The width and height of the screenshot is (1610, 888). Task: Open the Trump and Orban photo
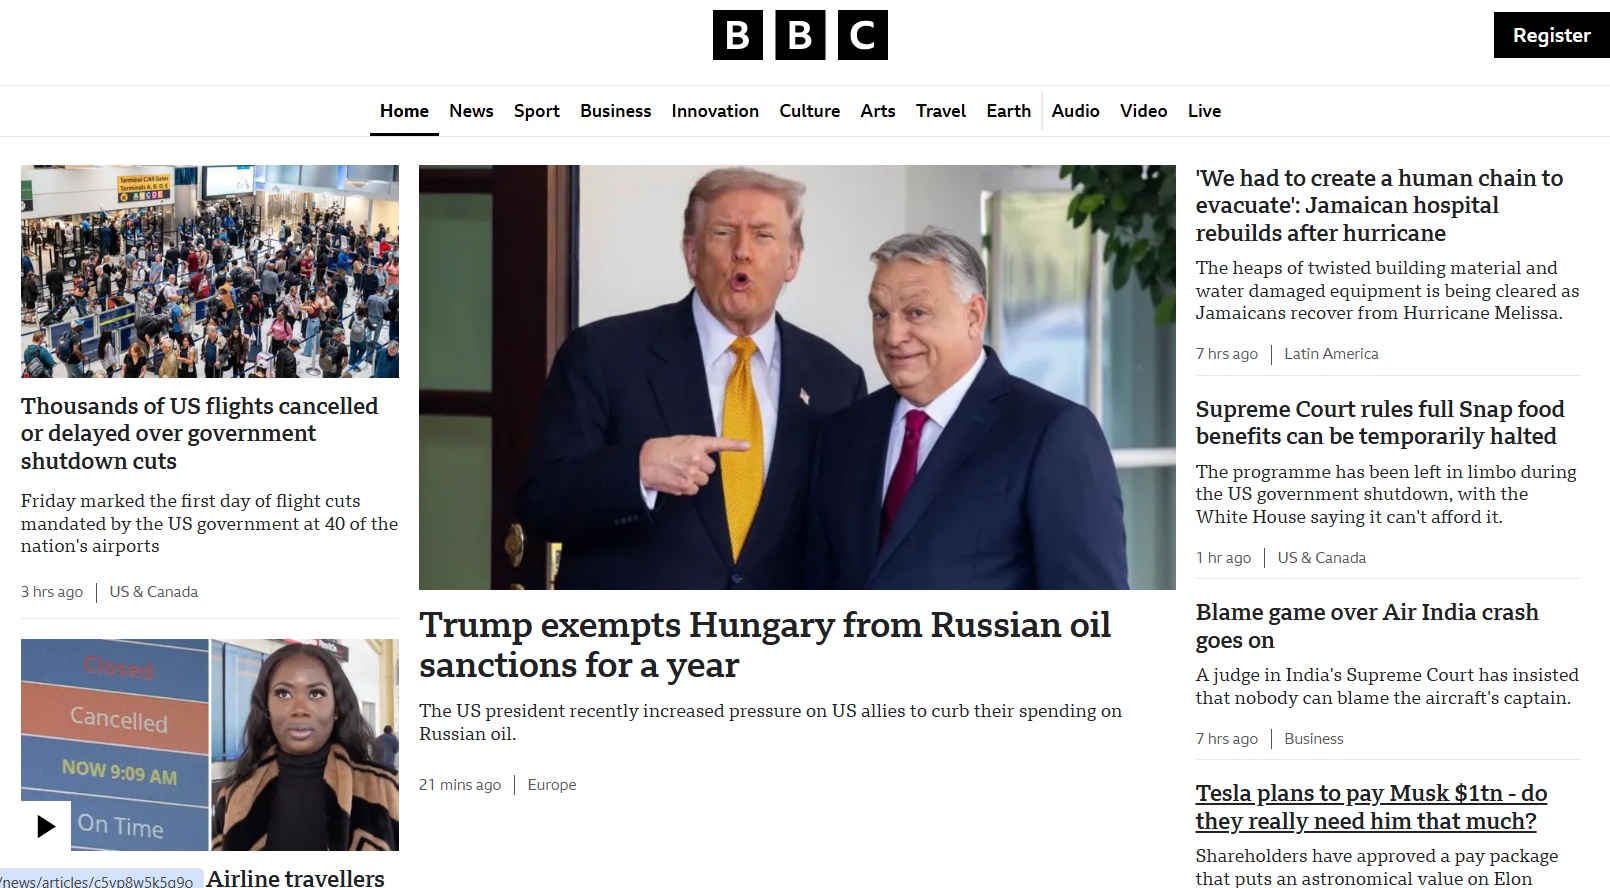[797, 377]
